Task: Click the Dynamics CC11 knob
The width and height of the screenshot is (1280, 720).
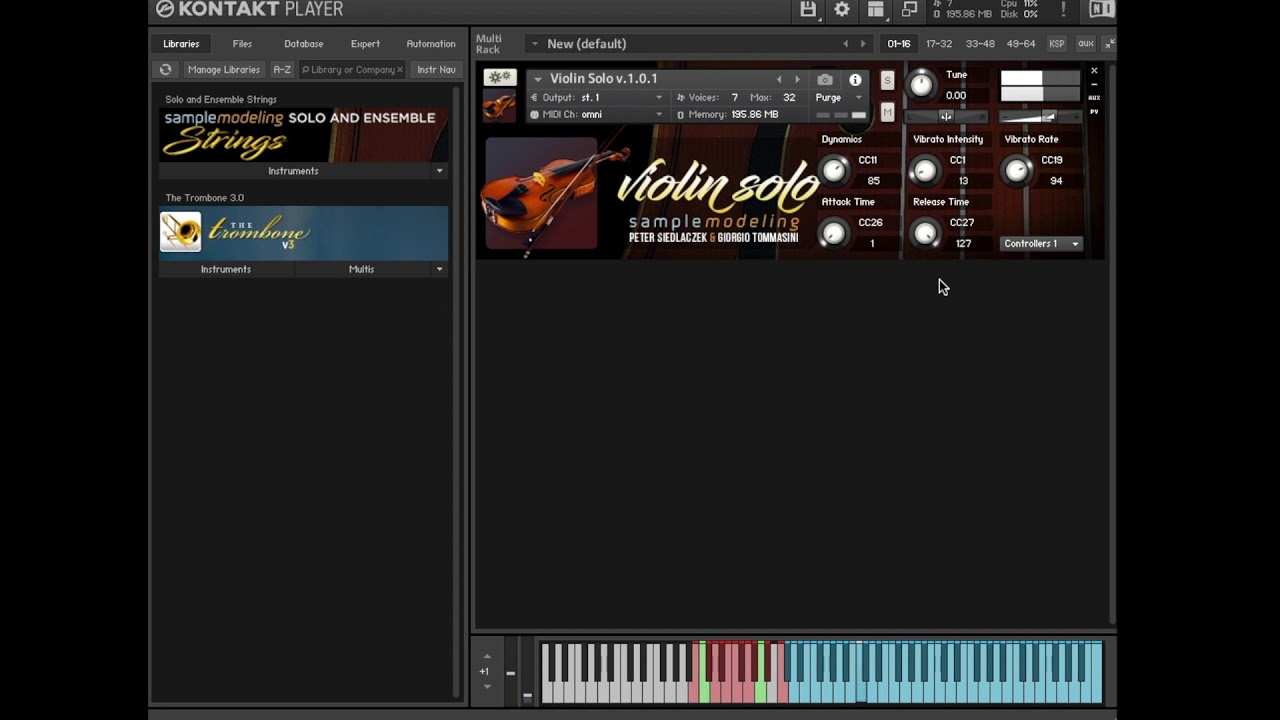Action: pos(833,171)
